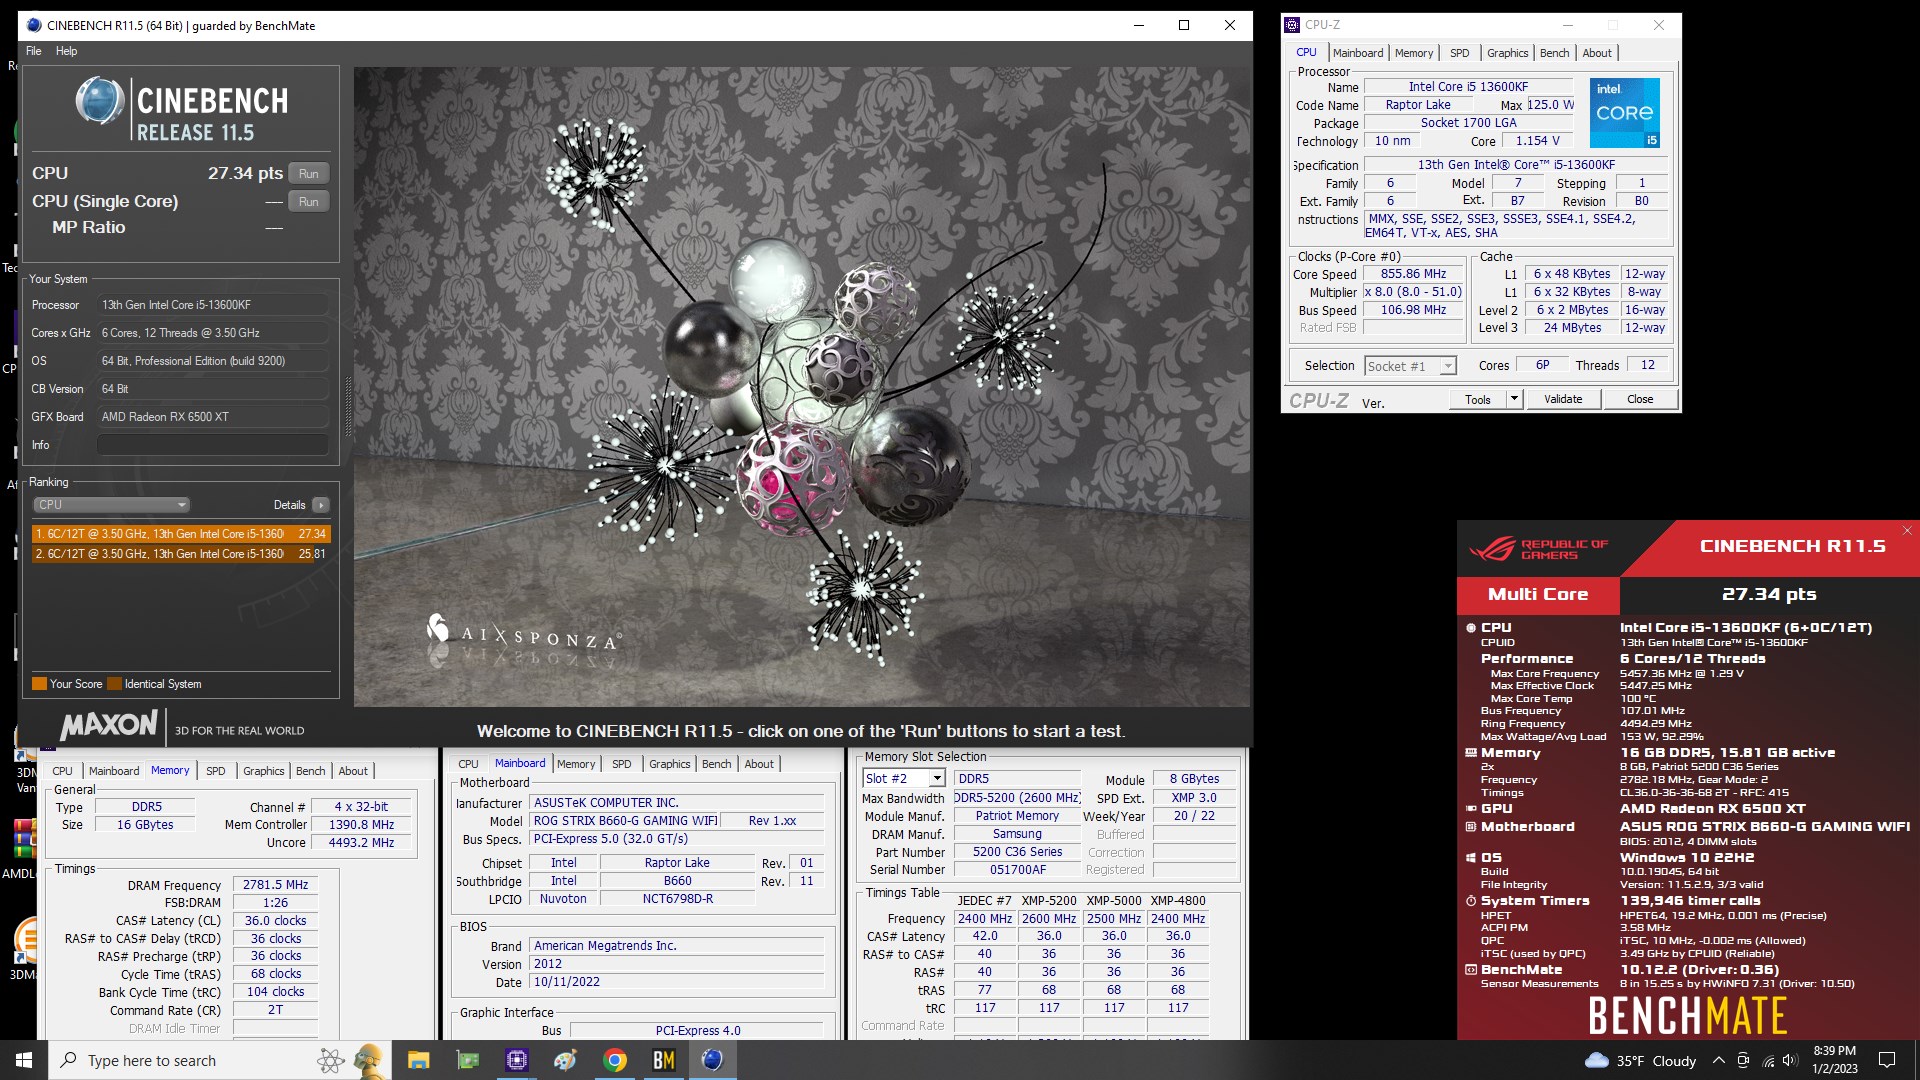Image resolution: width=1920 pixels, height=1080 pixels.
Task: Click the Cinebench globe logo
Action: 100,101
